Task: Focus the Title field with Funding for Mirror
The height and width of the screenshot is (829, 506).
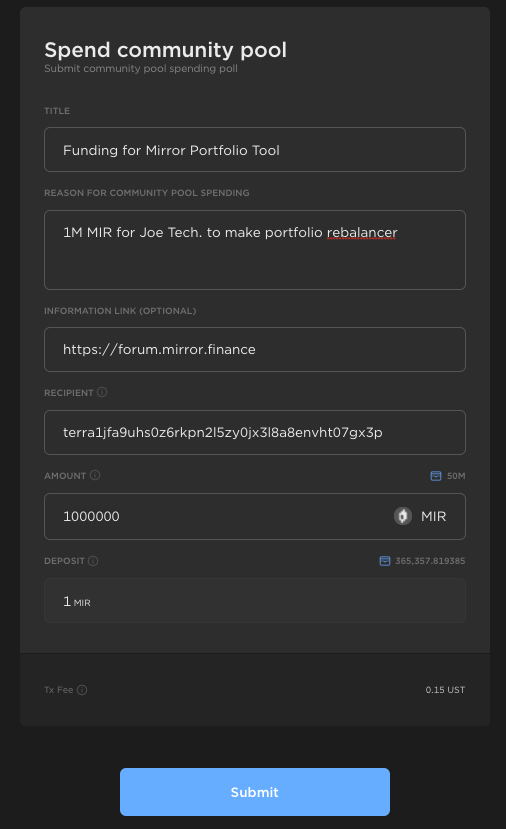Action: [255, 150]
